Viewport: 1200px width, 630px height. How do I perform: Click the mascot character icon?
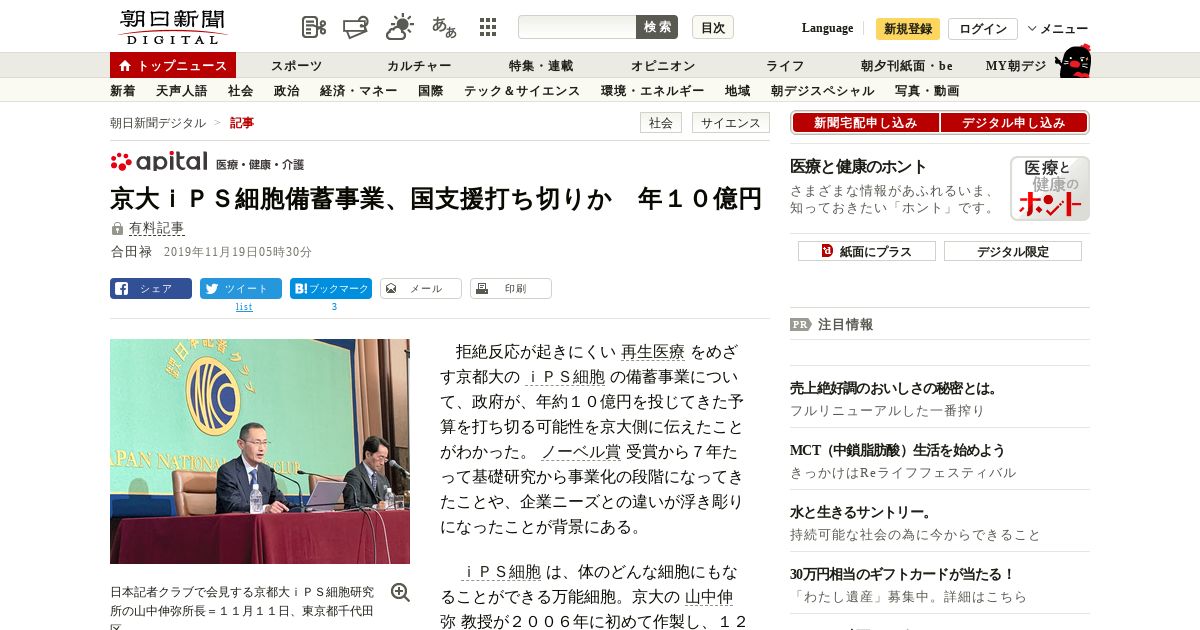tap(1074, 62)
